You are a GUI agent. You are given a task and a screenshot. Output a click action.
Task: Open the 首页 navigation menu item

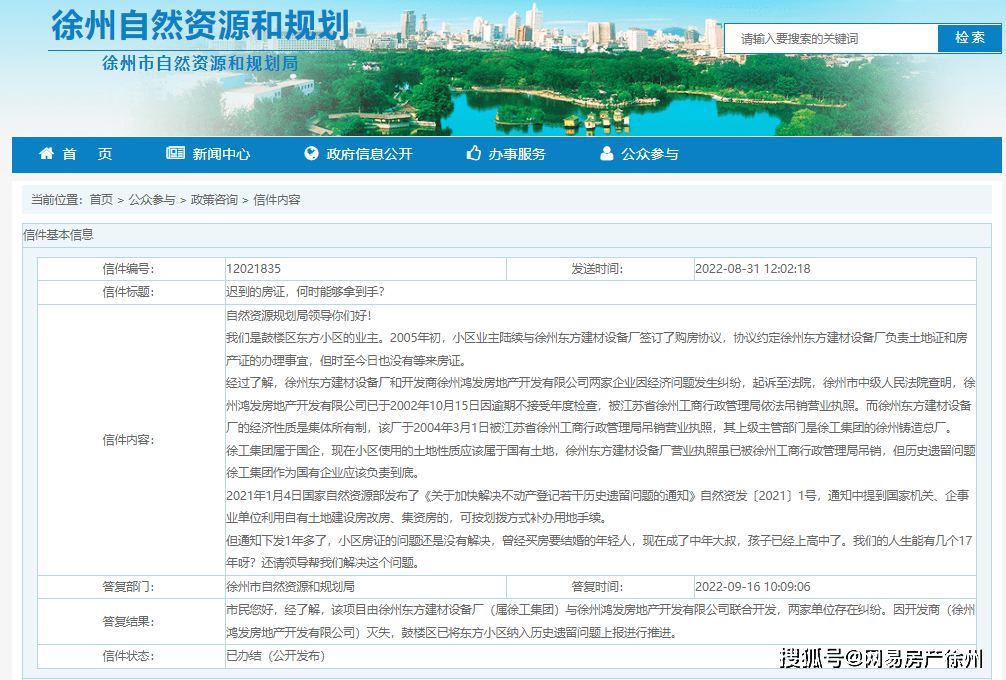tap(87, 154)
